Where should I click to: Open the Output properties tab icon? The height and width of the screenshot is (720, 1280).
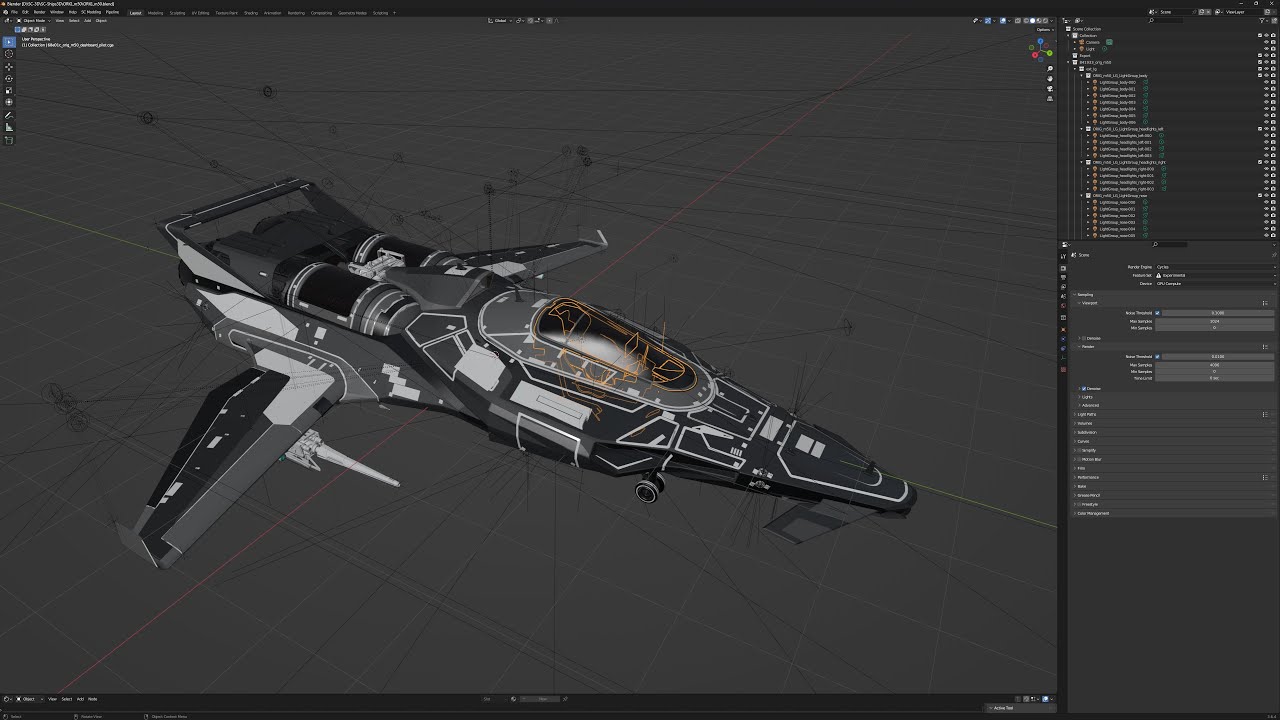1063,277
